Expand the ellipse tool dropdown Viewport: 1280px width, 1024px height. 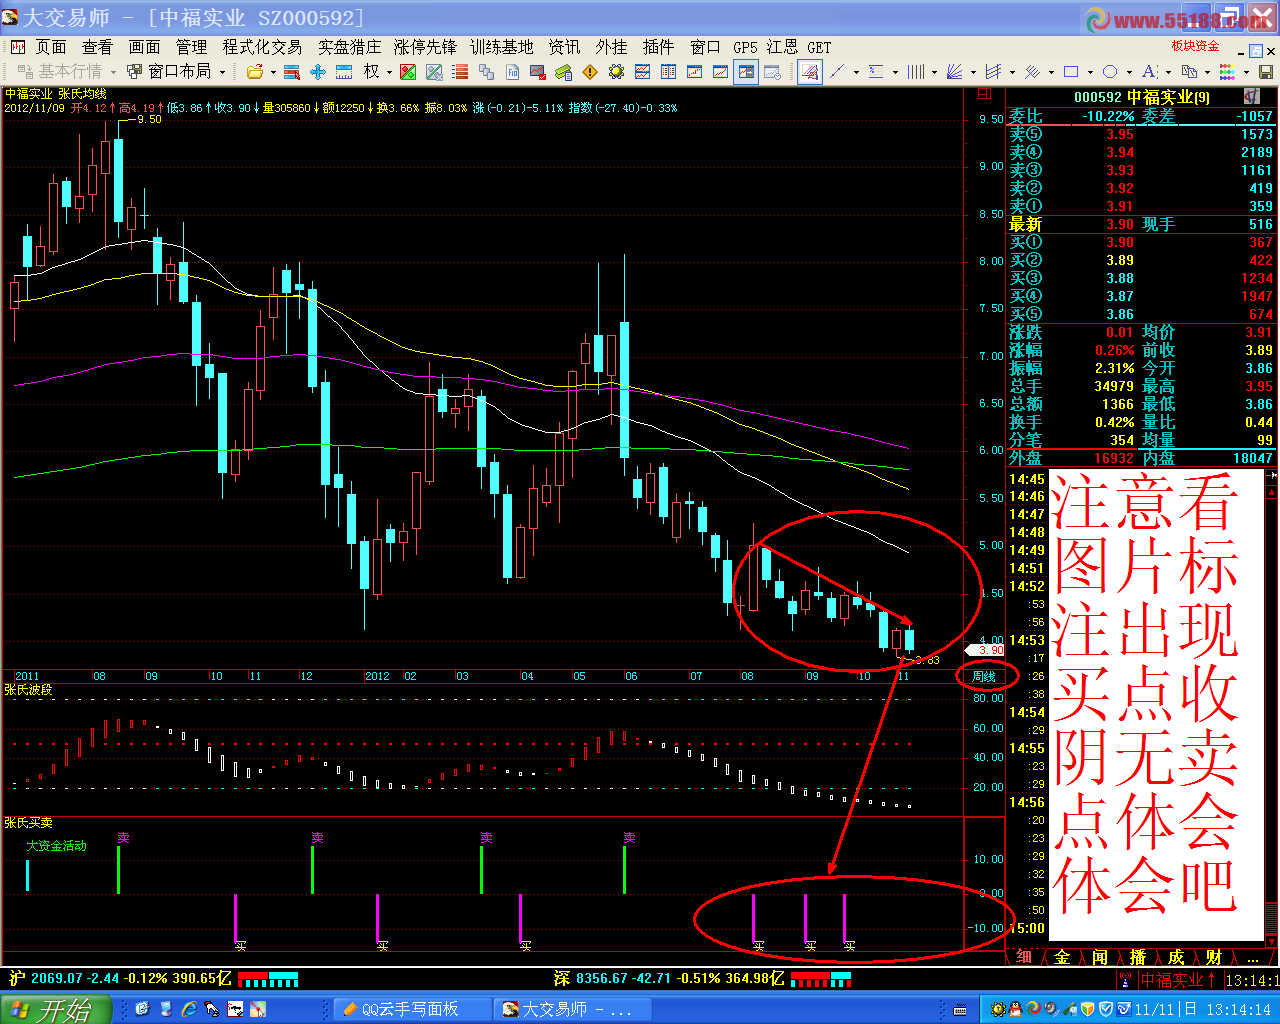1129,72
